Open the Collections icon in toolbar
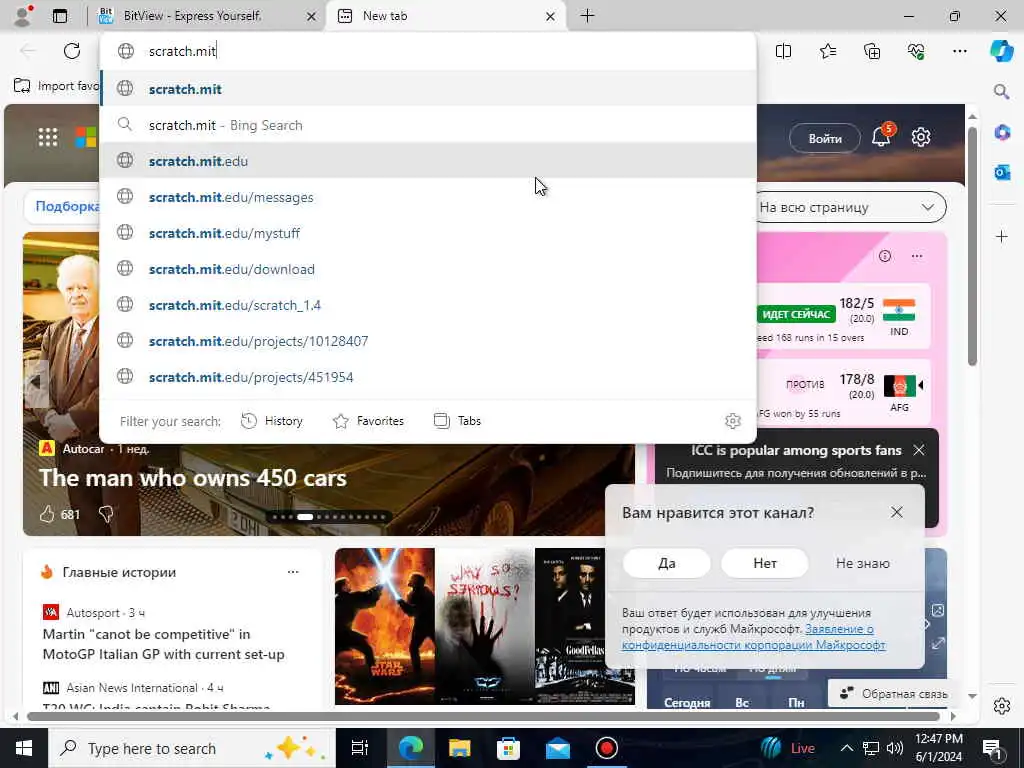The image size is (1024, 768). point(872,51)
